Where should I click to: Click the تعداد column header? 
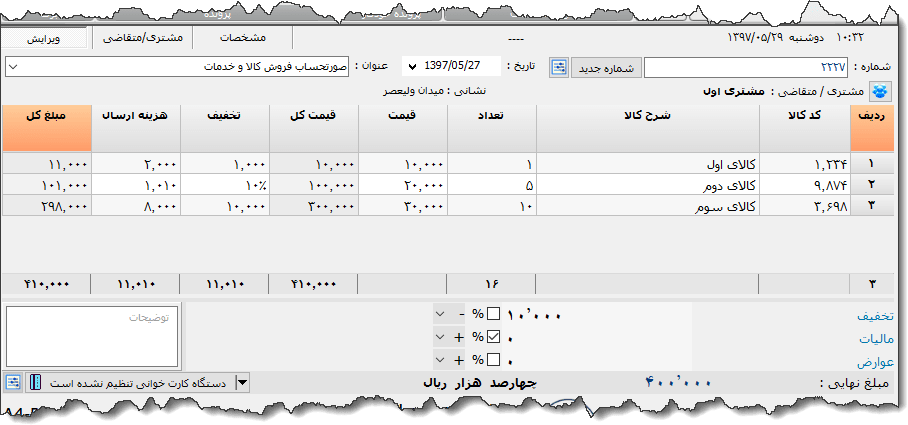492,128
